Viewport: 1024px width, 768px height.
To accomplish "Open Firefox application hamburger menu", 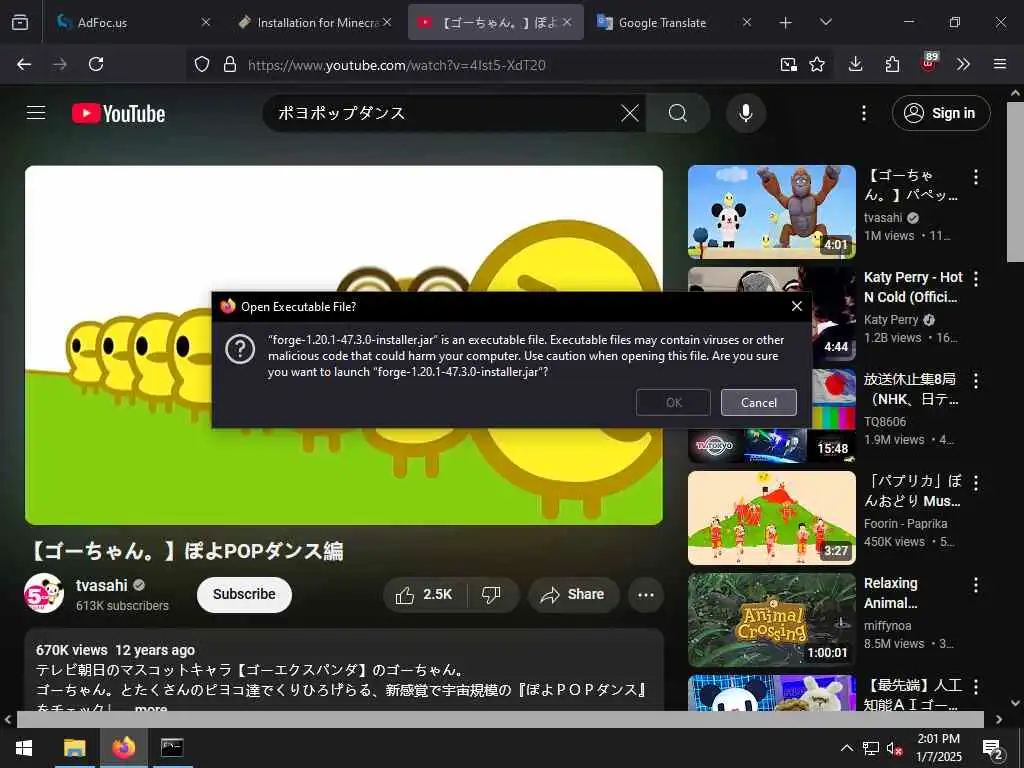I will (1000, 64).
